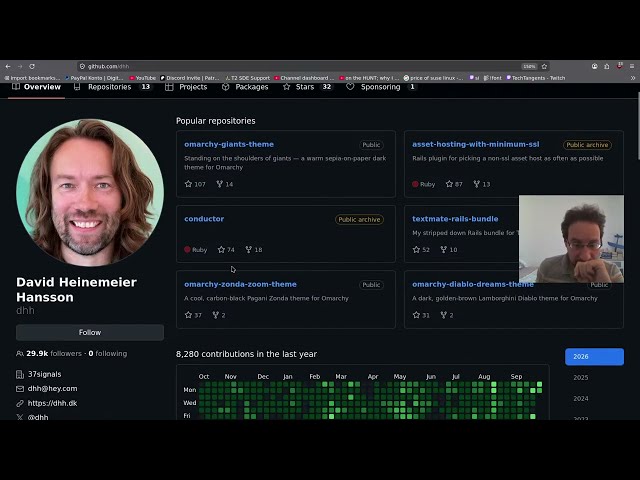Viewport: 640px width, 480px height.
Task: Click the '8,280 contributions in the last year' heading
Action: tap(246, 354)
